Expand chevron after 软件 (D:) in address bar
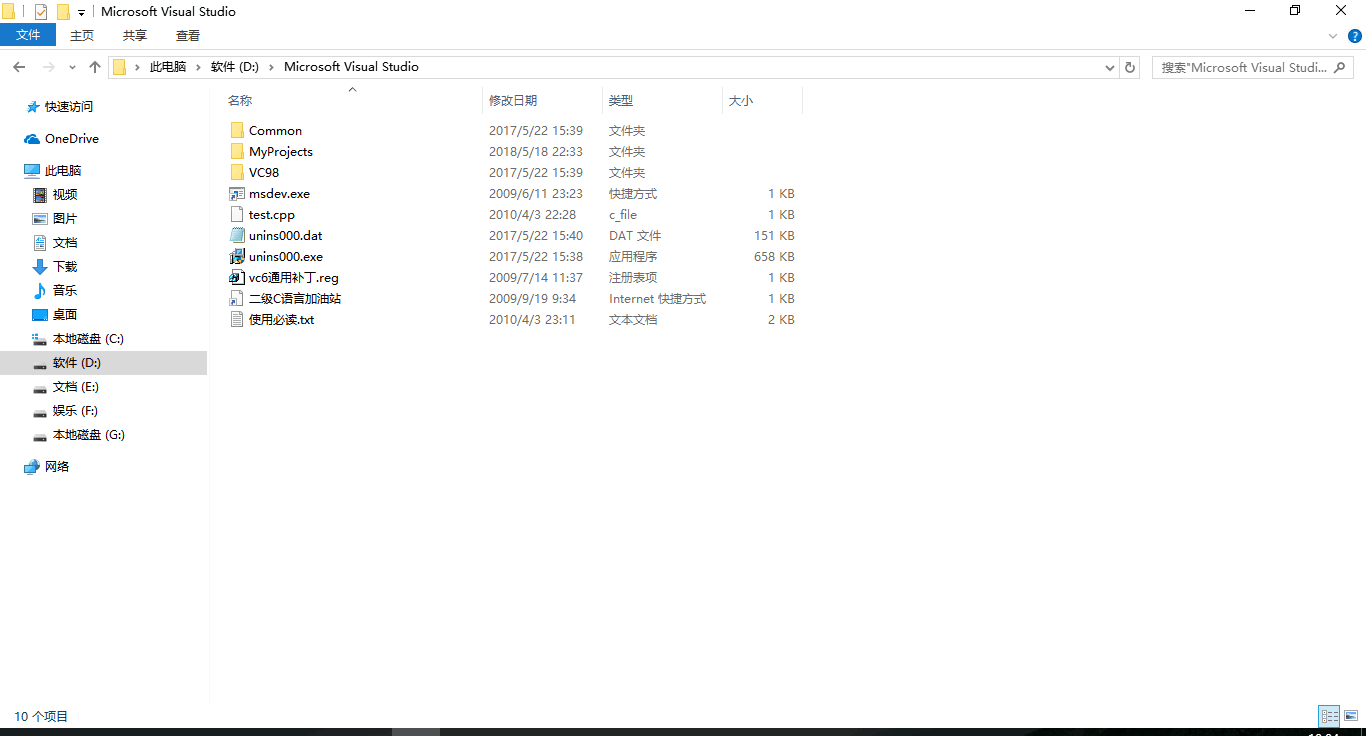The height and width of the screenshot is (736, 1366). [x=271, y=67]
